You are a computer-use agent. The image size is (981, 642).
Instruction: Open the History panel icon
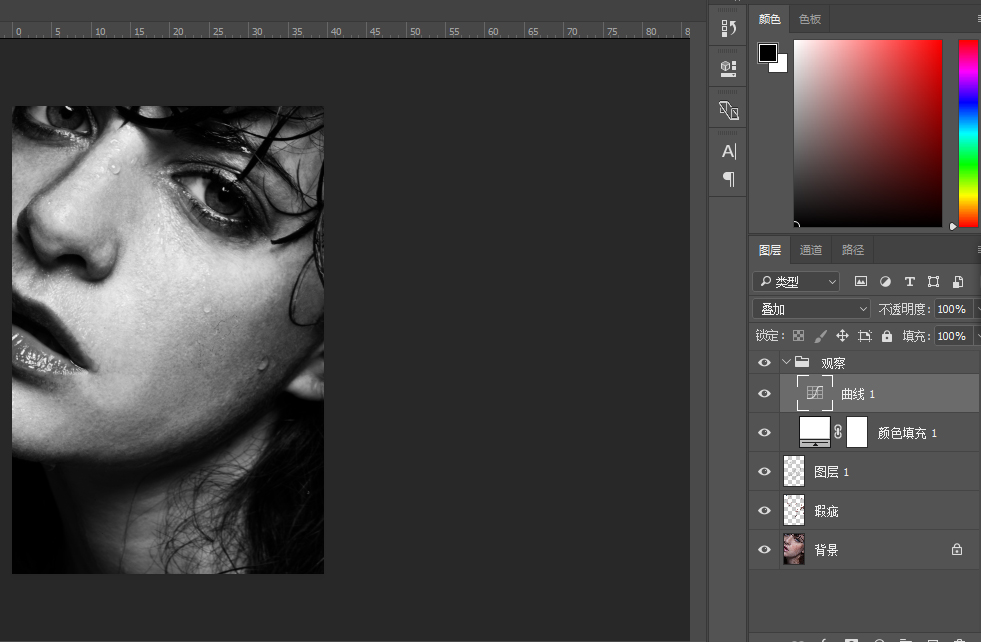click(x=728, y=29)
